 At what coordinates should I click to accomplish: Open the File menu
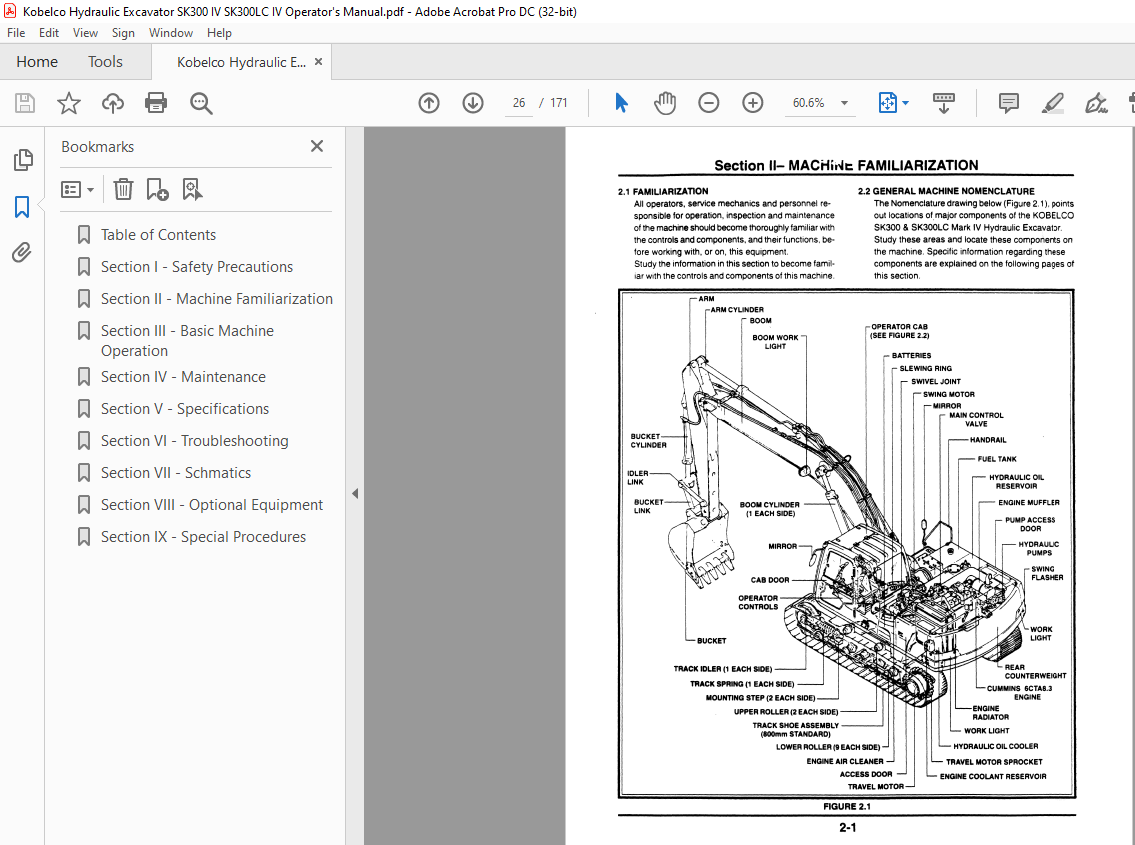[16, 33]
